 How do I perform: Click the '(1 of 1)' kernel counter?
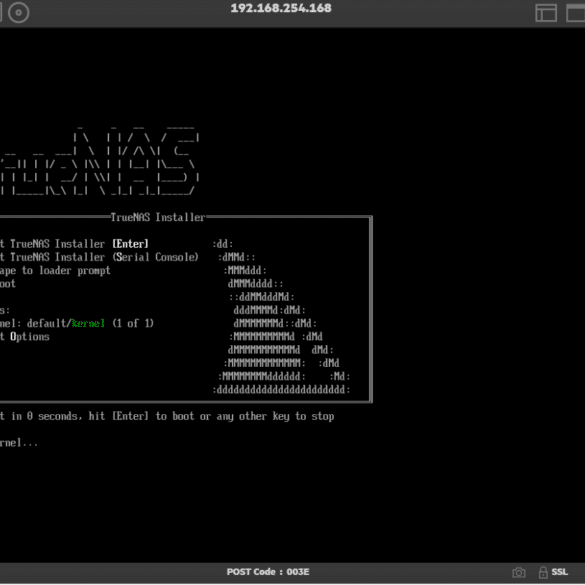[x=133, y=323]
